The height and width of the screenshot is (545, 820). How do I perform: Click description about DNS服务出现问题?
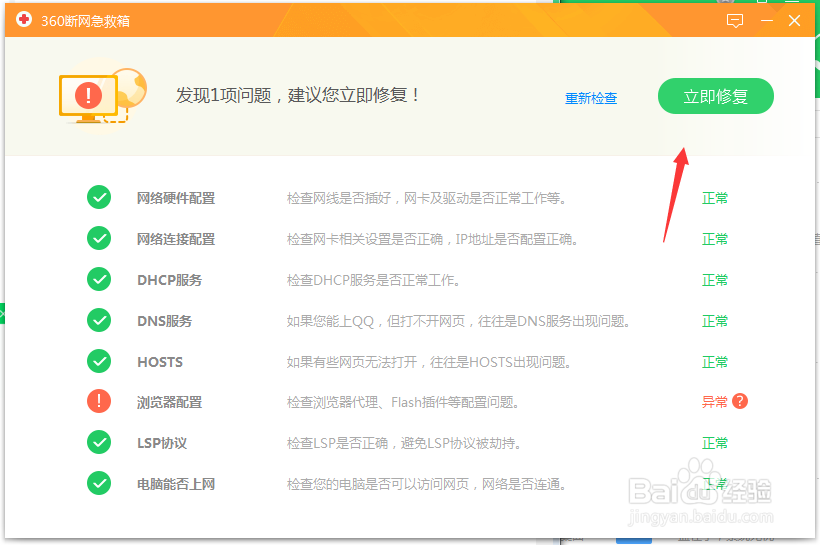pos(458,321)
